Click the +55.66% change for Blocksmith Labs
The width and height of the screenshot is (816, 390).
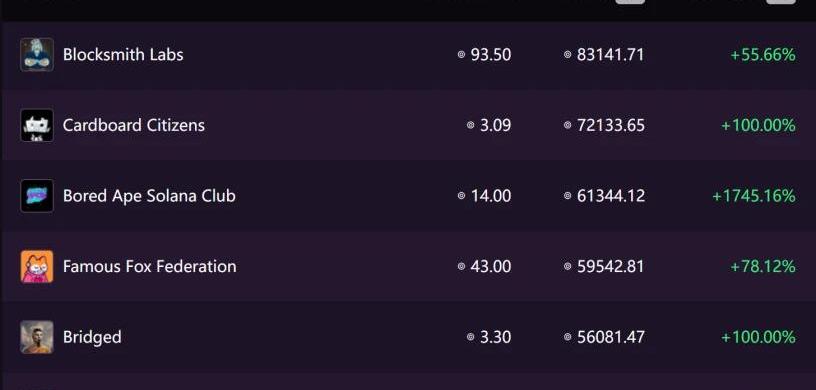[x=763, y=55]
